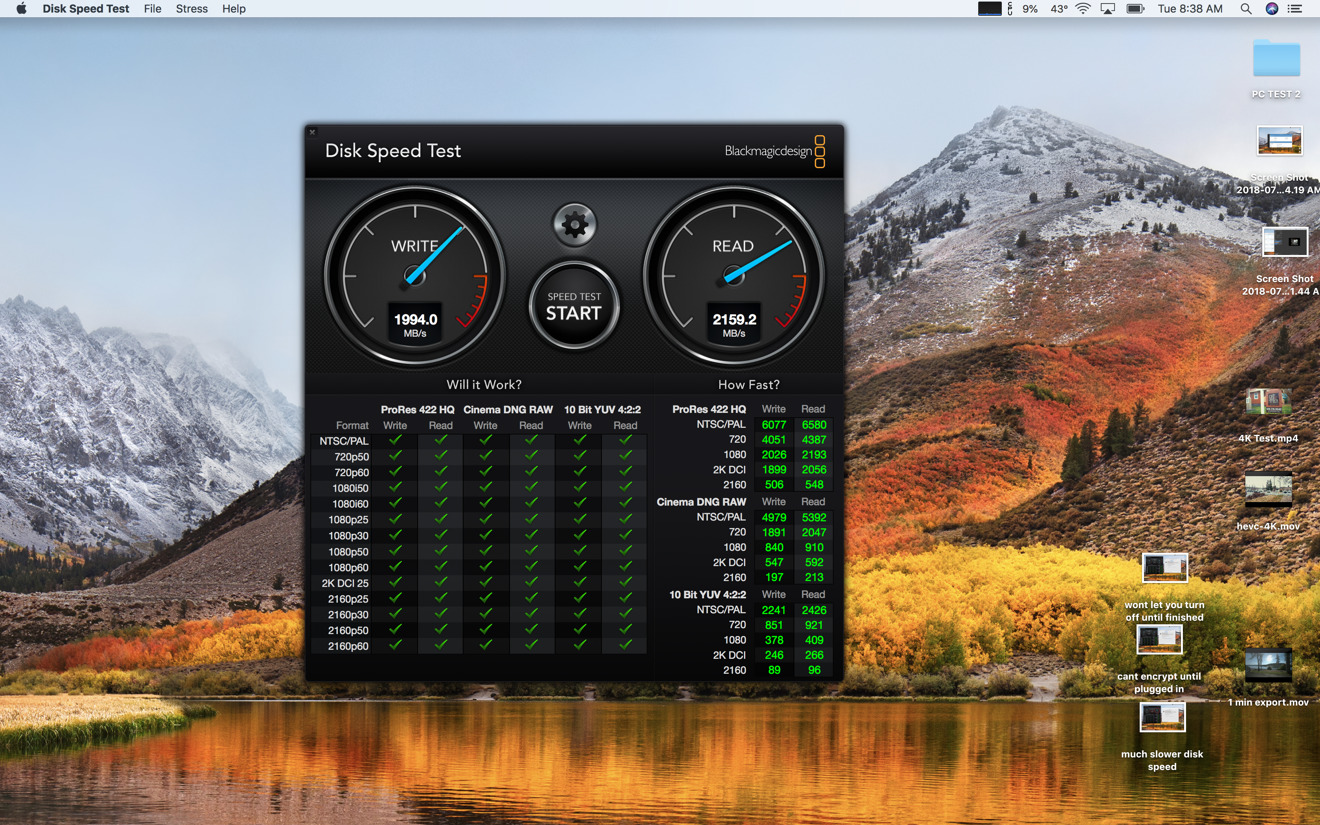Click Cinema DNG write checkmark for 1080i60

click(x=485, y=503)
